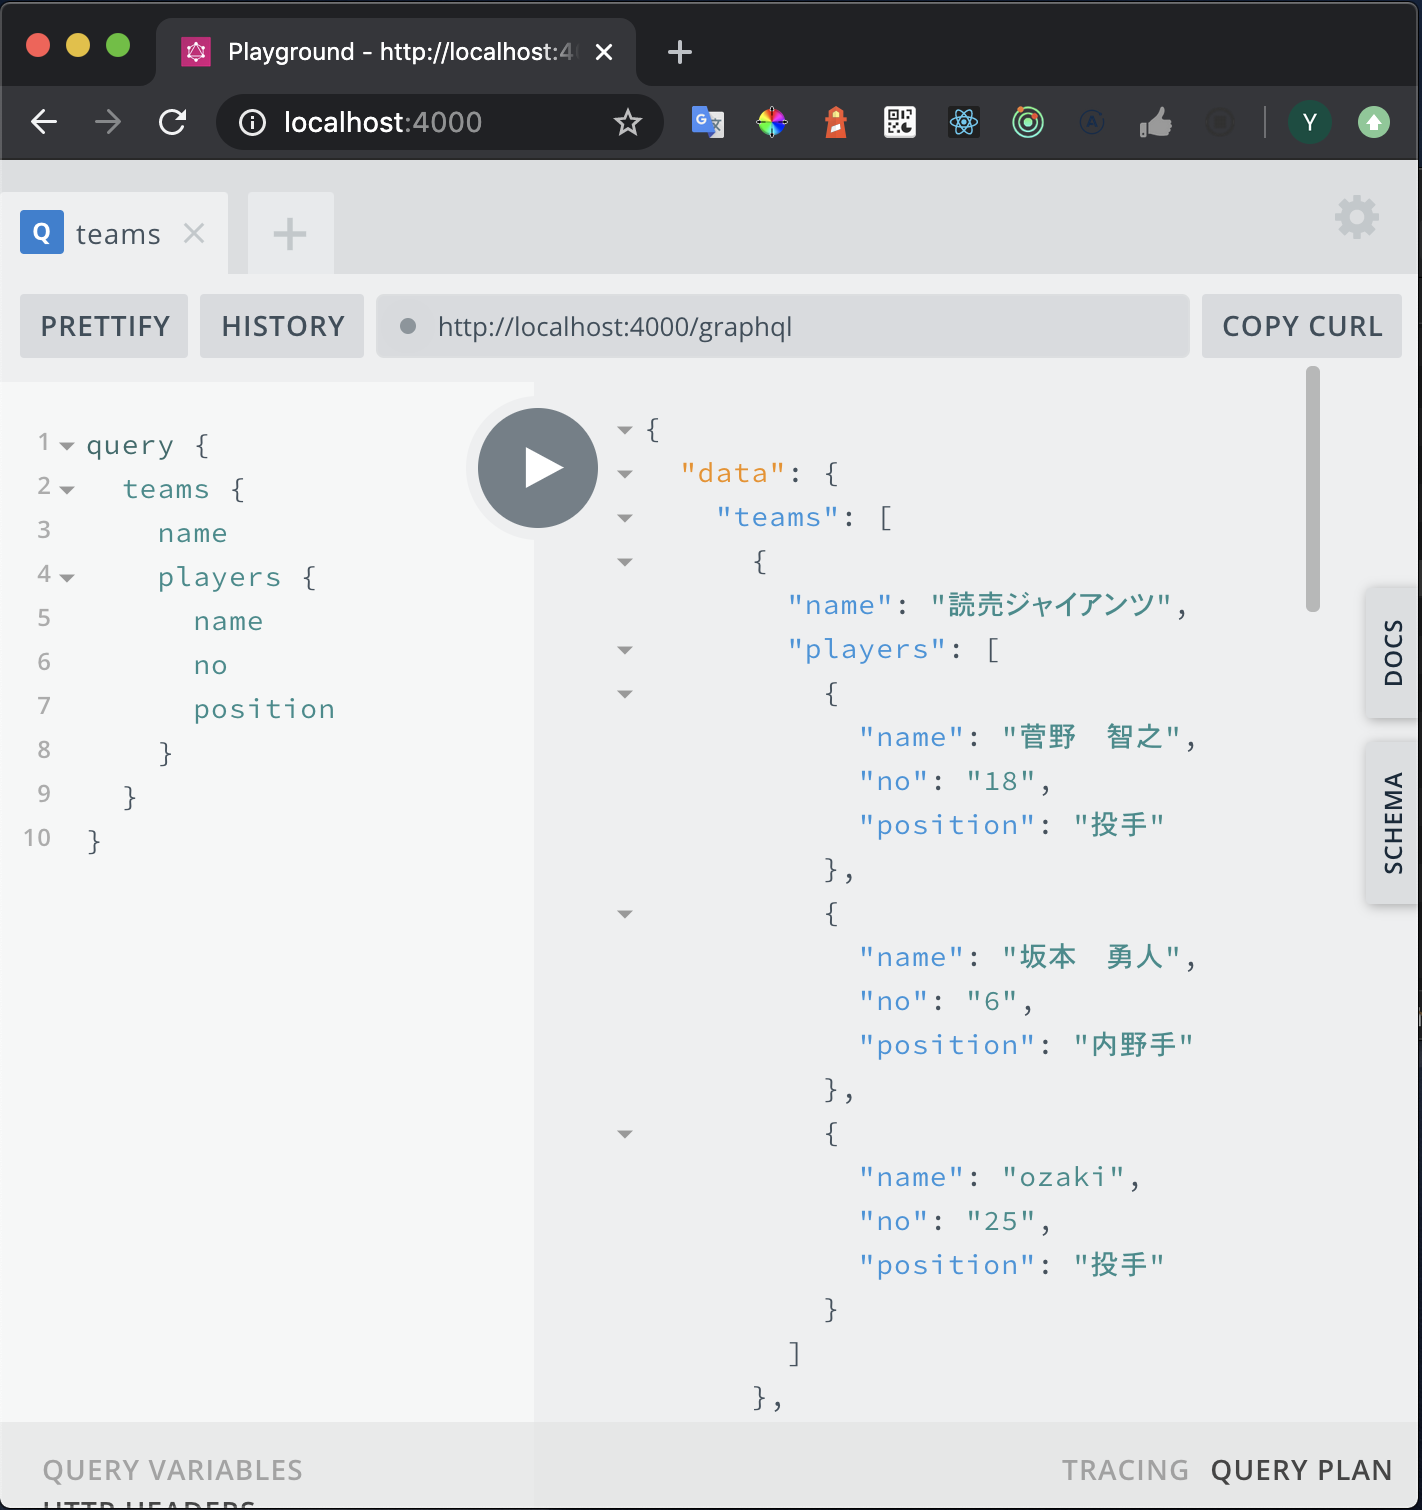Open the green concentric-circles extension
1422x1510 pixels.
point(1028,122)
